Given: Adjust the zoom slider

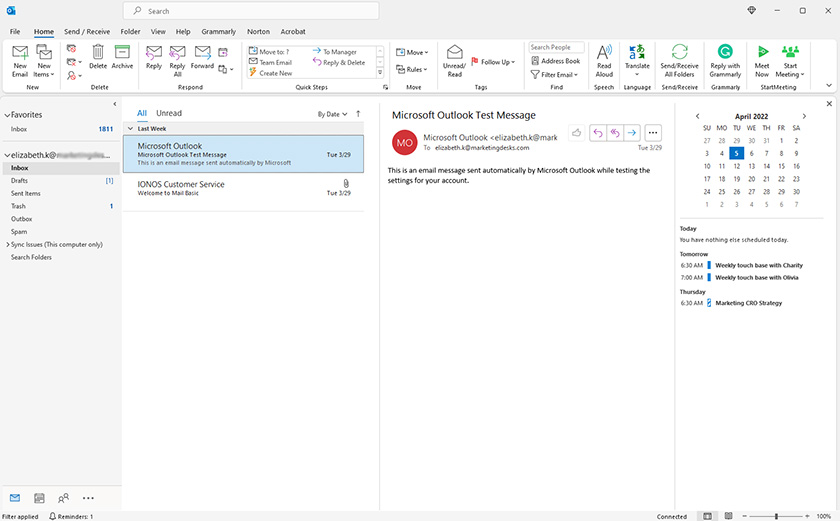Looking at the screenshot, I should (x=776, y=516).
